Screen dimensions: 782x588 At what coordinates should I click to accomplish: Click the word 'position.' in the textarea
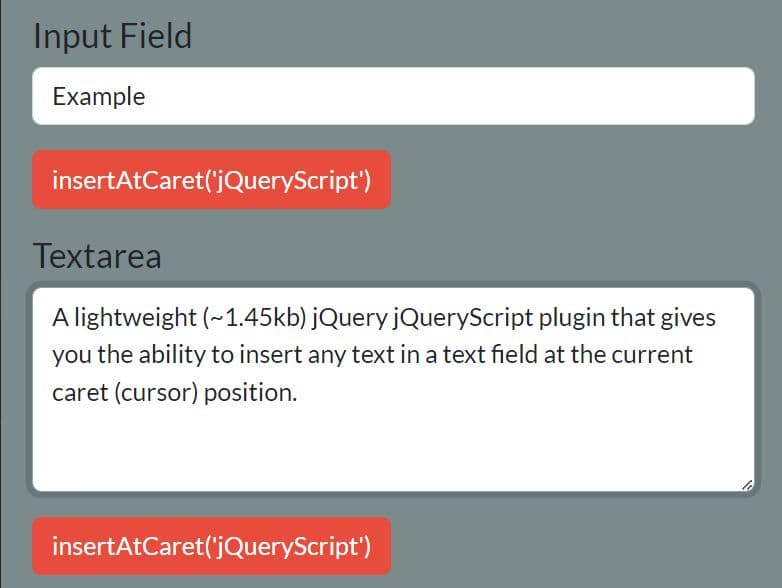pyautogui.click(x=250, y=393)
